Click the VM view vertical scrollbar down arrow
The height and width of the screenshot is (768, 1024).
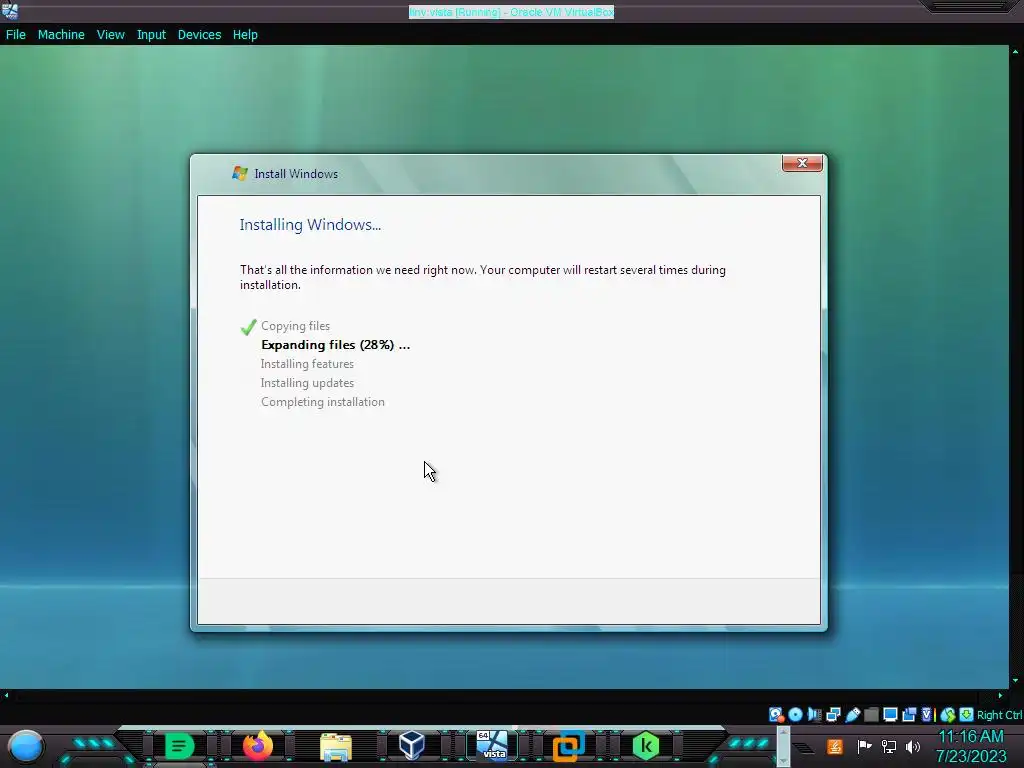[1016, 680]
